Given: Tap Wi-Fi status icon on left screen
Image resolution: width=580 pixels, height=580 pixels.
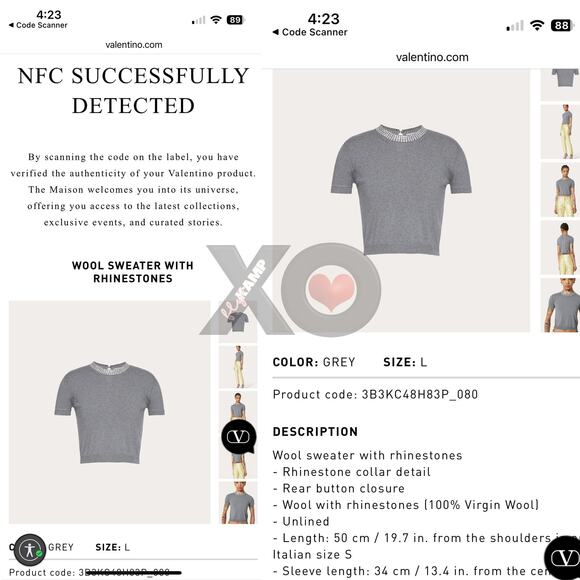Looking at the screenshot, I should click(216, 20).
